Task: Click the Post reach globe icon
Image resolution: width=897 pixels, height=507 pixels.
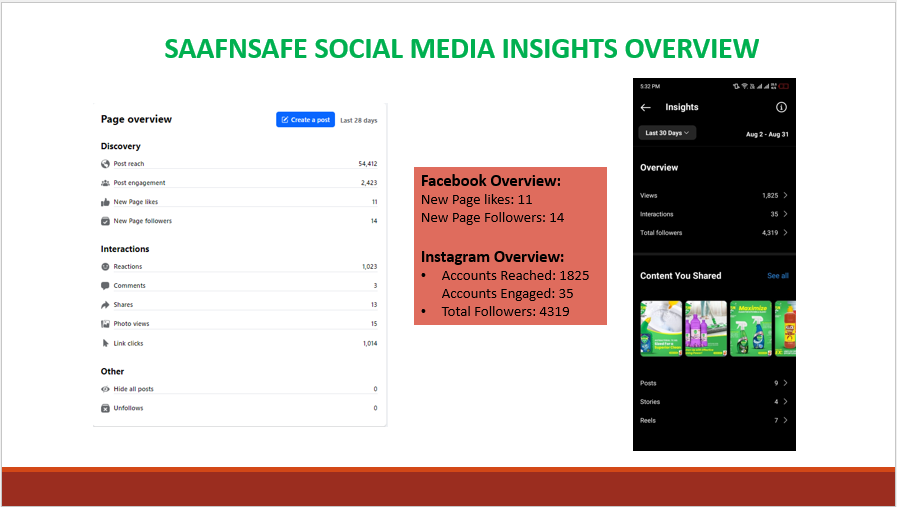Action: (x=106, y=164)
